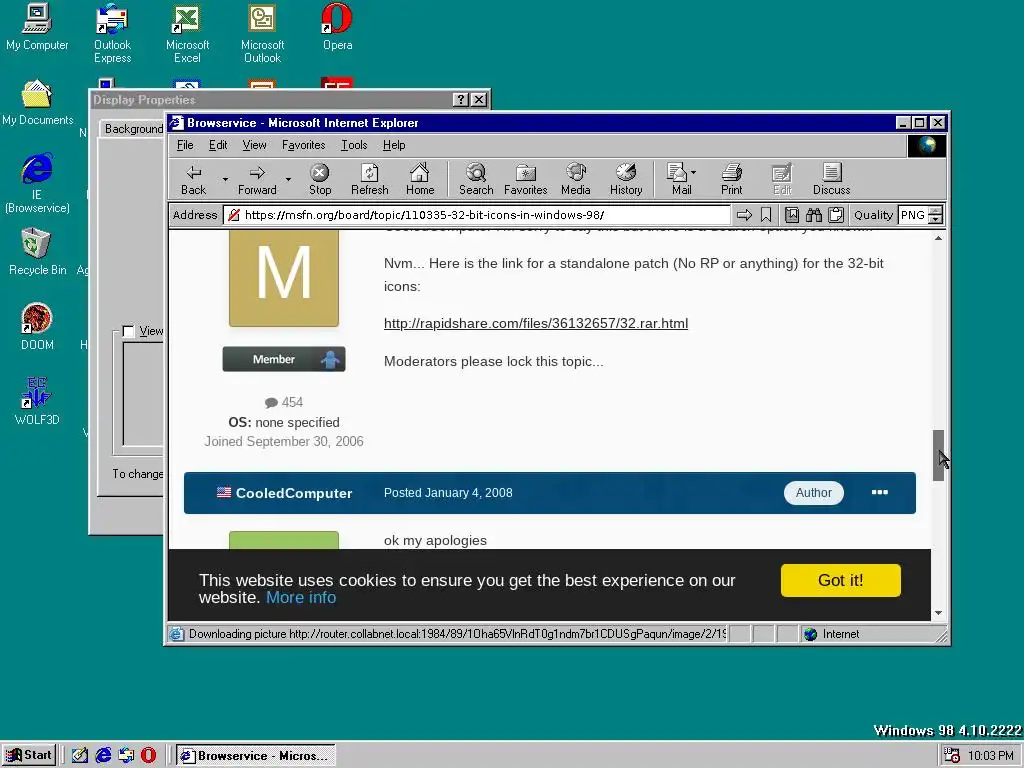
Task: Open CooledComputer's profile name link
Action: tap(294, 493)
